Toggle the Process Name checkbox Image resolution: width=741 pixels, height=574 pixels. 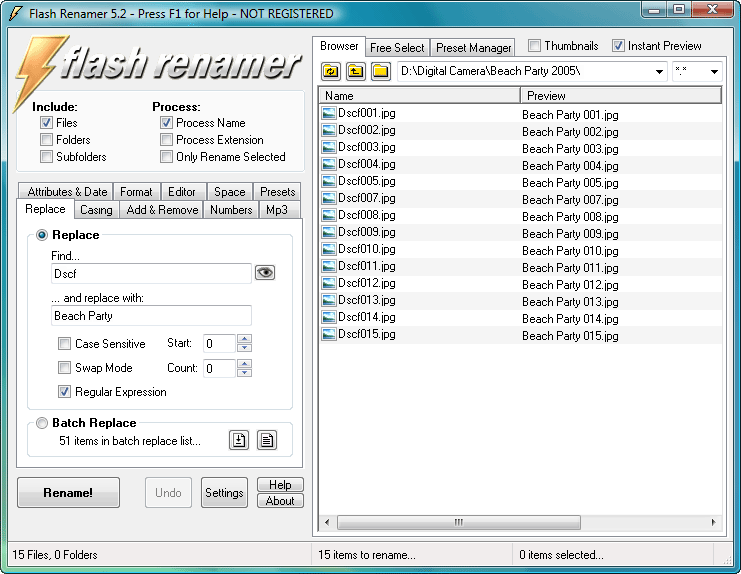tap(166, 123)
